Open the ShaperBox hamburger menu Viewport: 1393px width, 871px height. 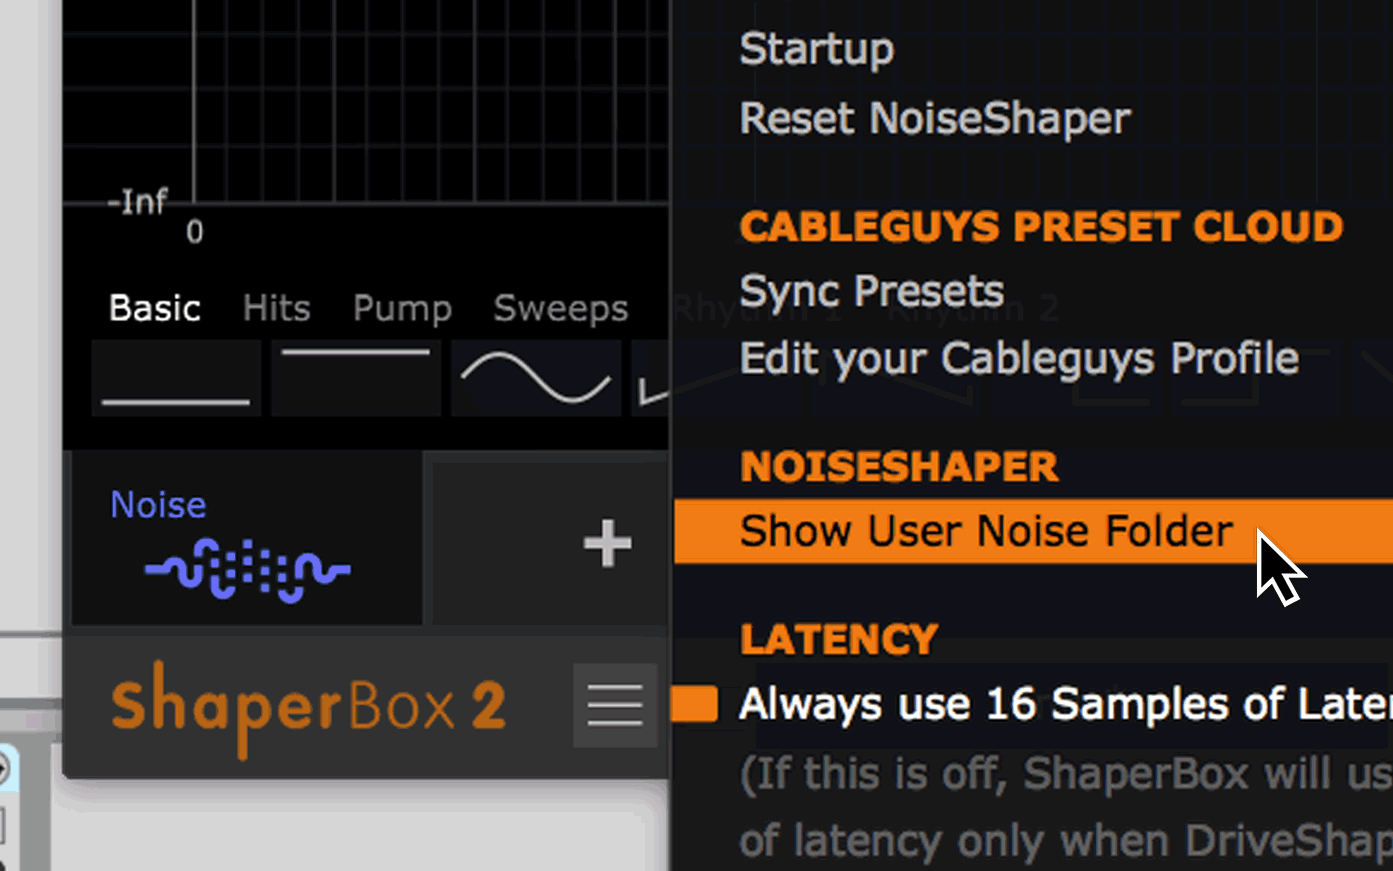[614, 705]
